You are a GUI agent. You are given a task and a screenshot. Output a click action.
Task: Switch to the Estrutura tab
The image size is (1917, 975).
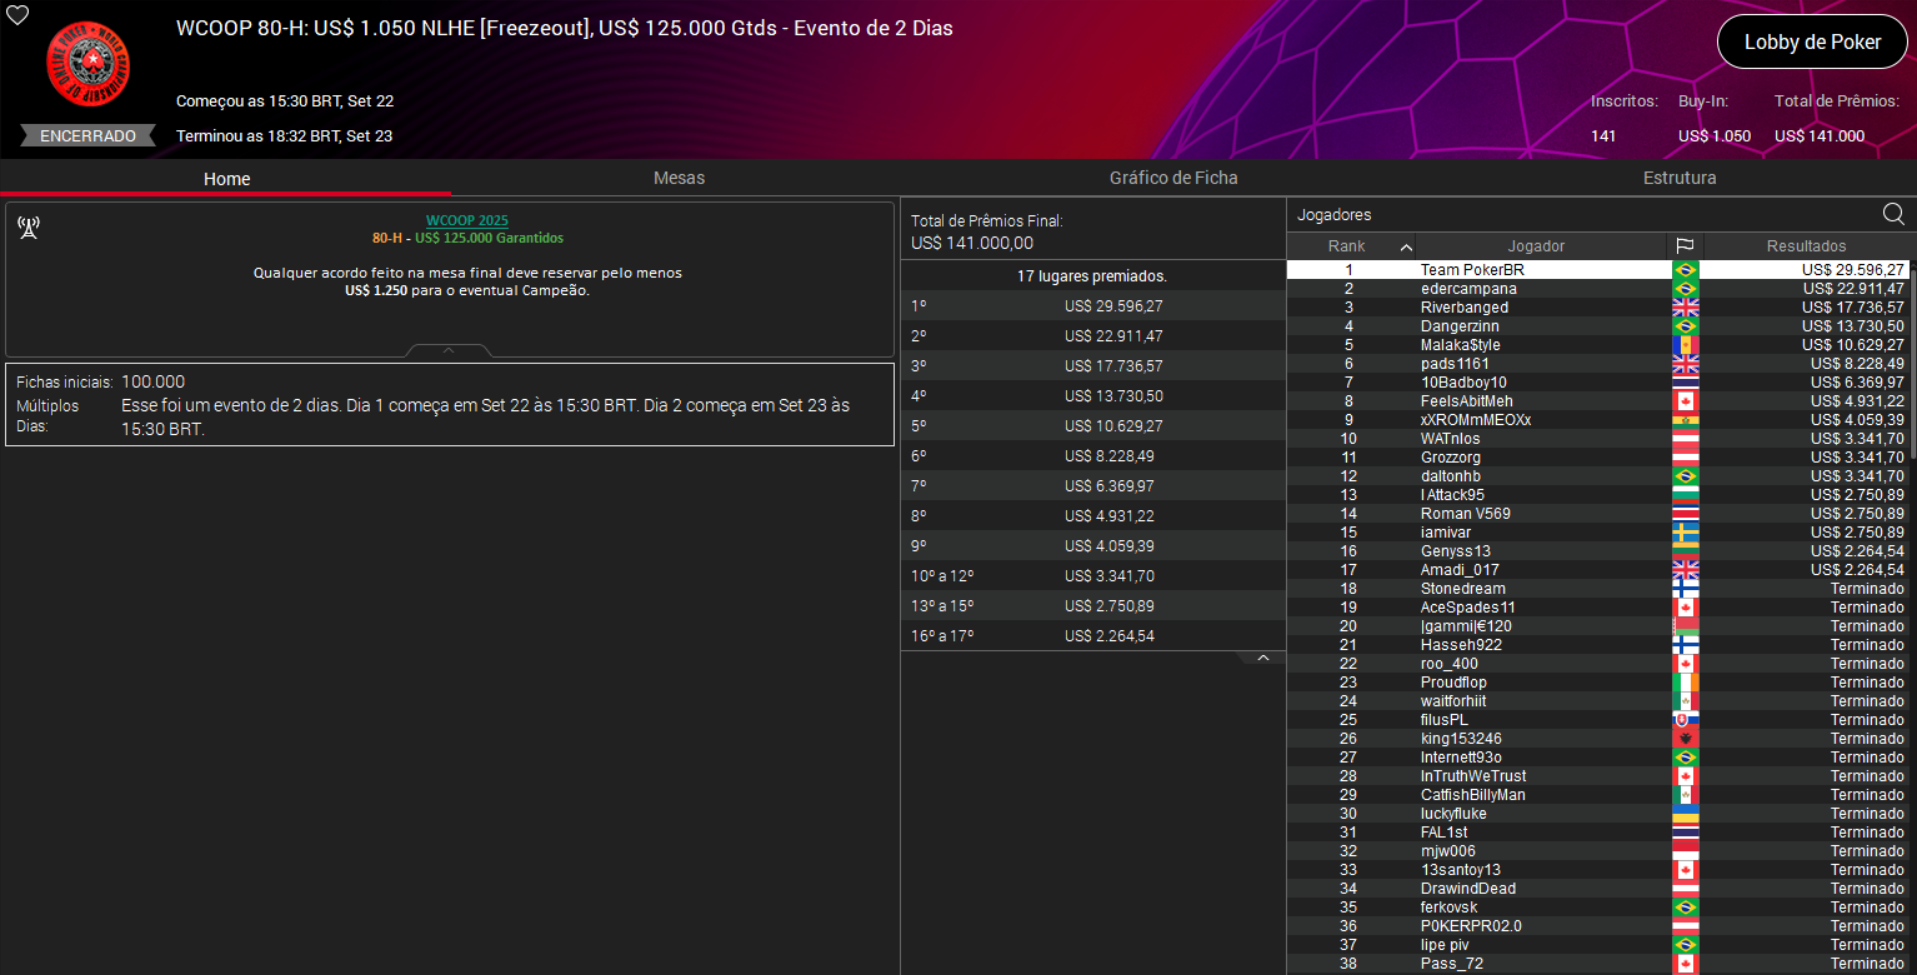point(1679,178)
